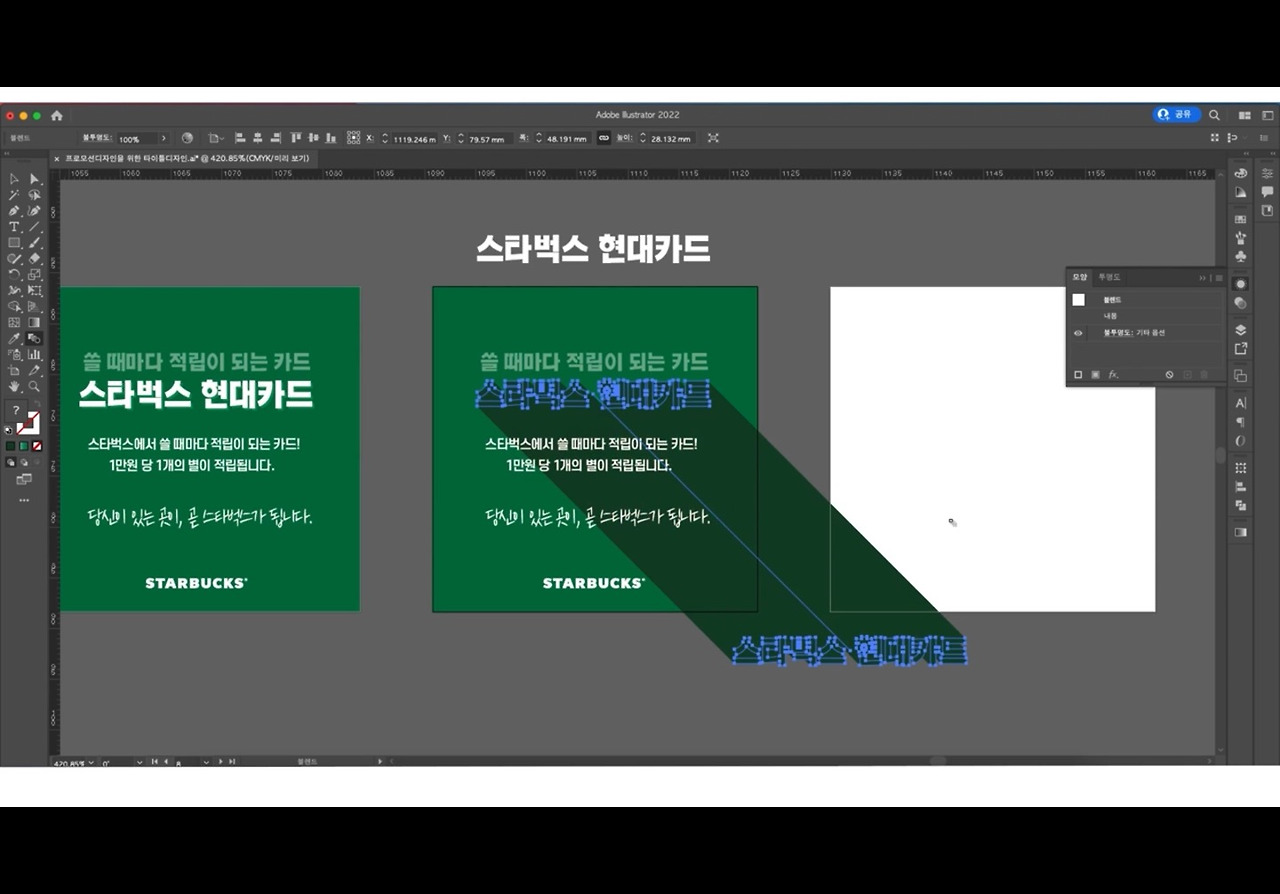
Task: Switch to Draw Behind mode
Action: [25, 463]
